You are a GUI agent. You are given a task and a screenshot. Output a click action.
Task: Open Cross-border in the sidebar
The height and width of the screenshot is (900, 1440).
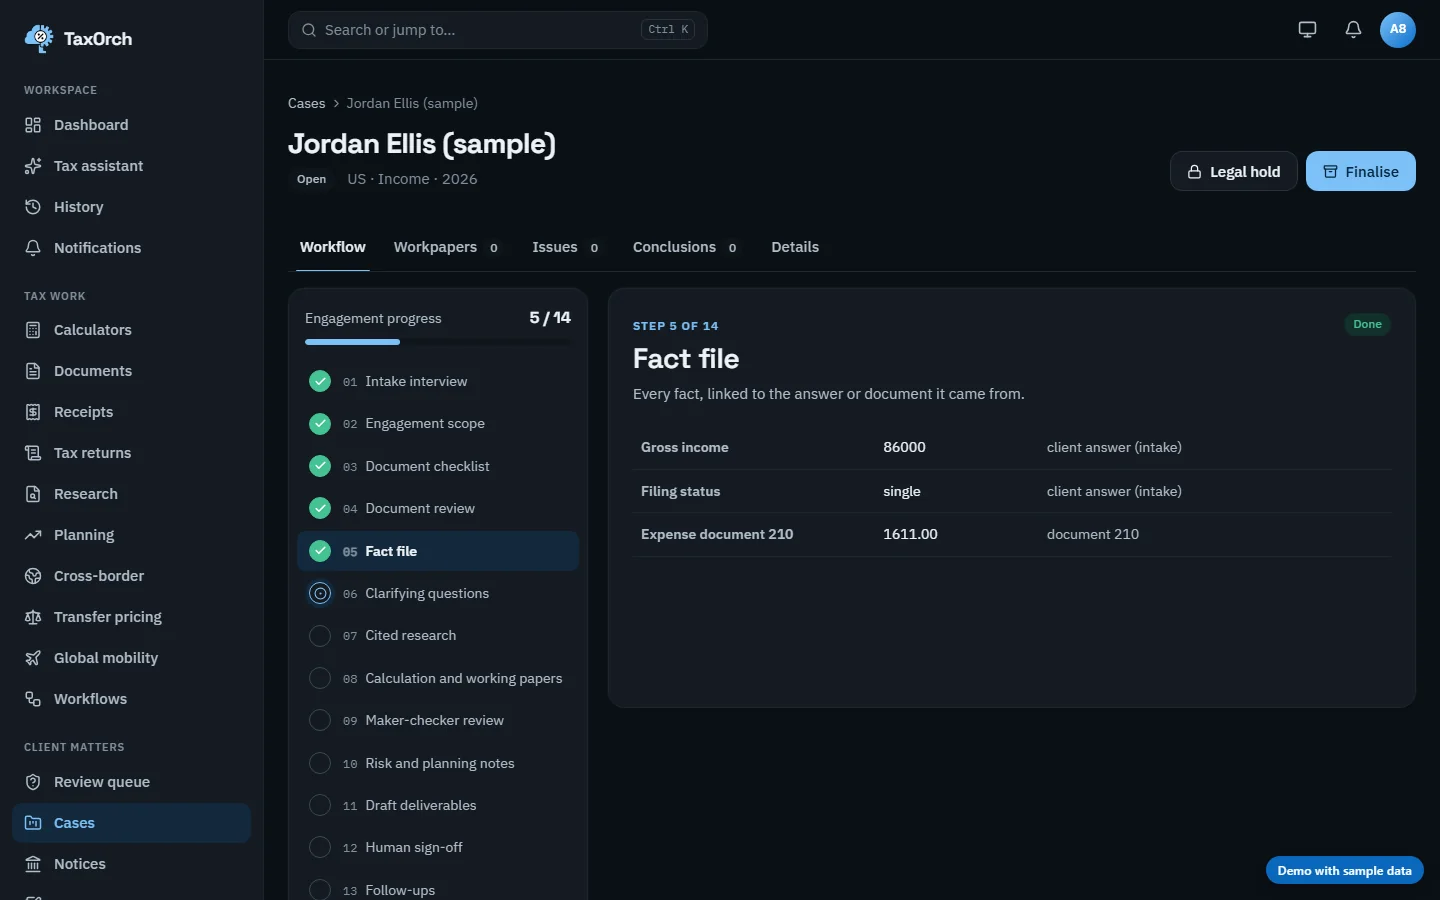131,576
